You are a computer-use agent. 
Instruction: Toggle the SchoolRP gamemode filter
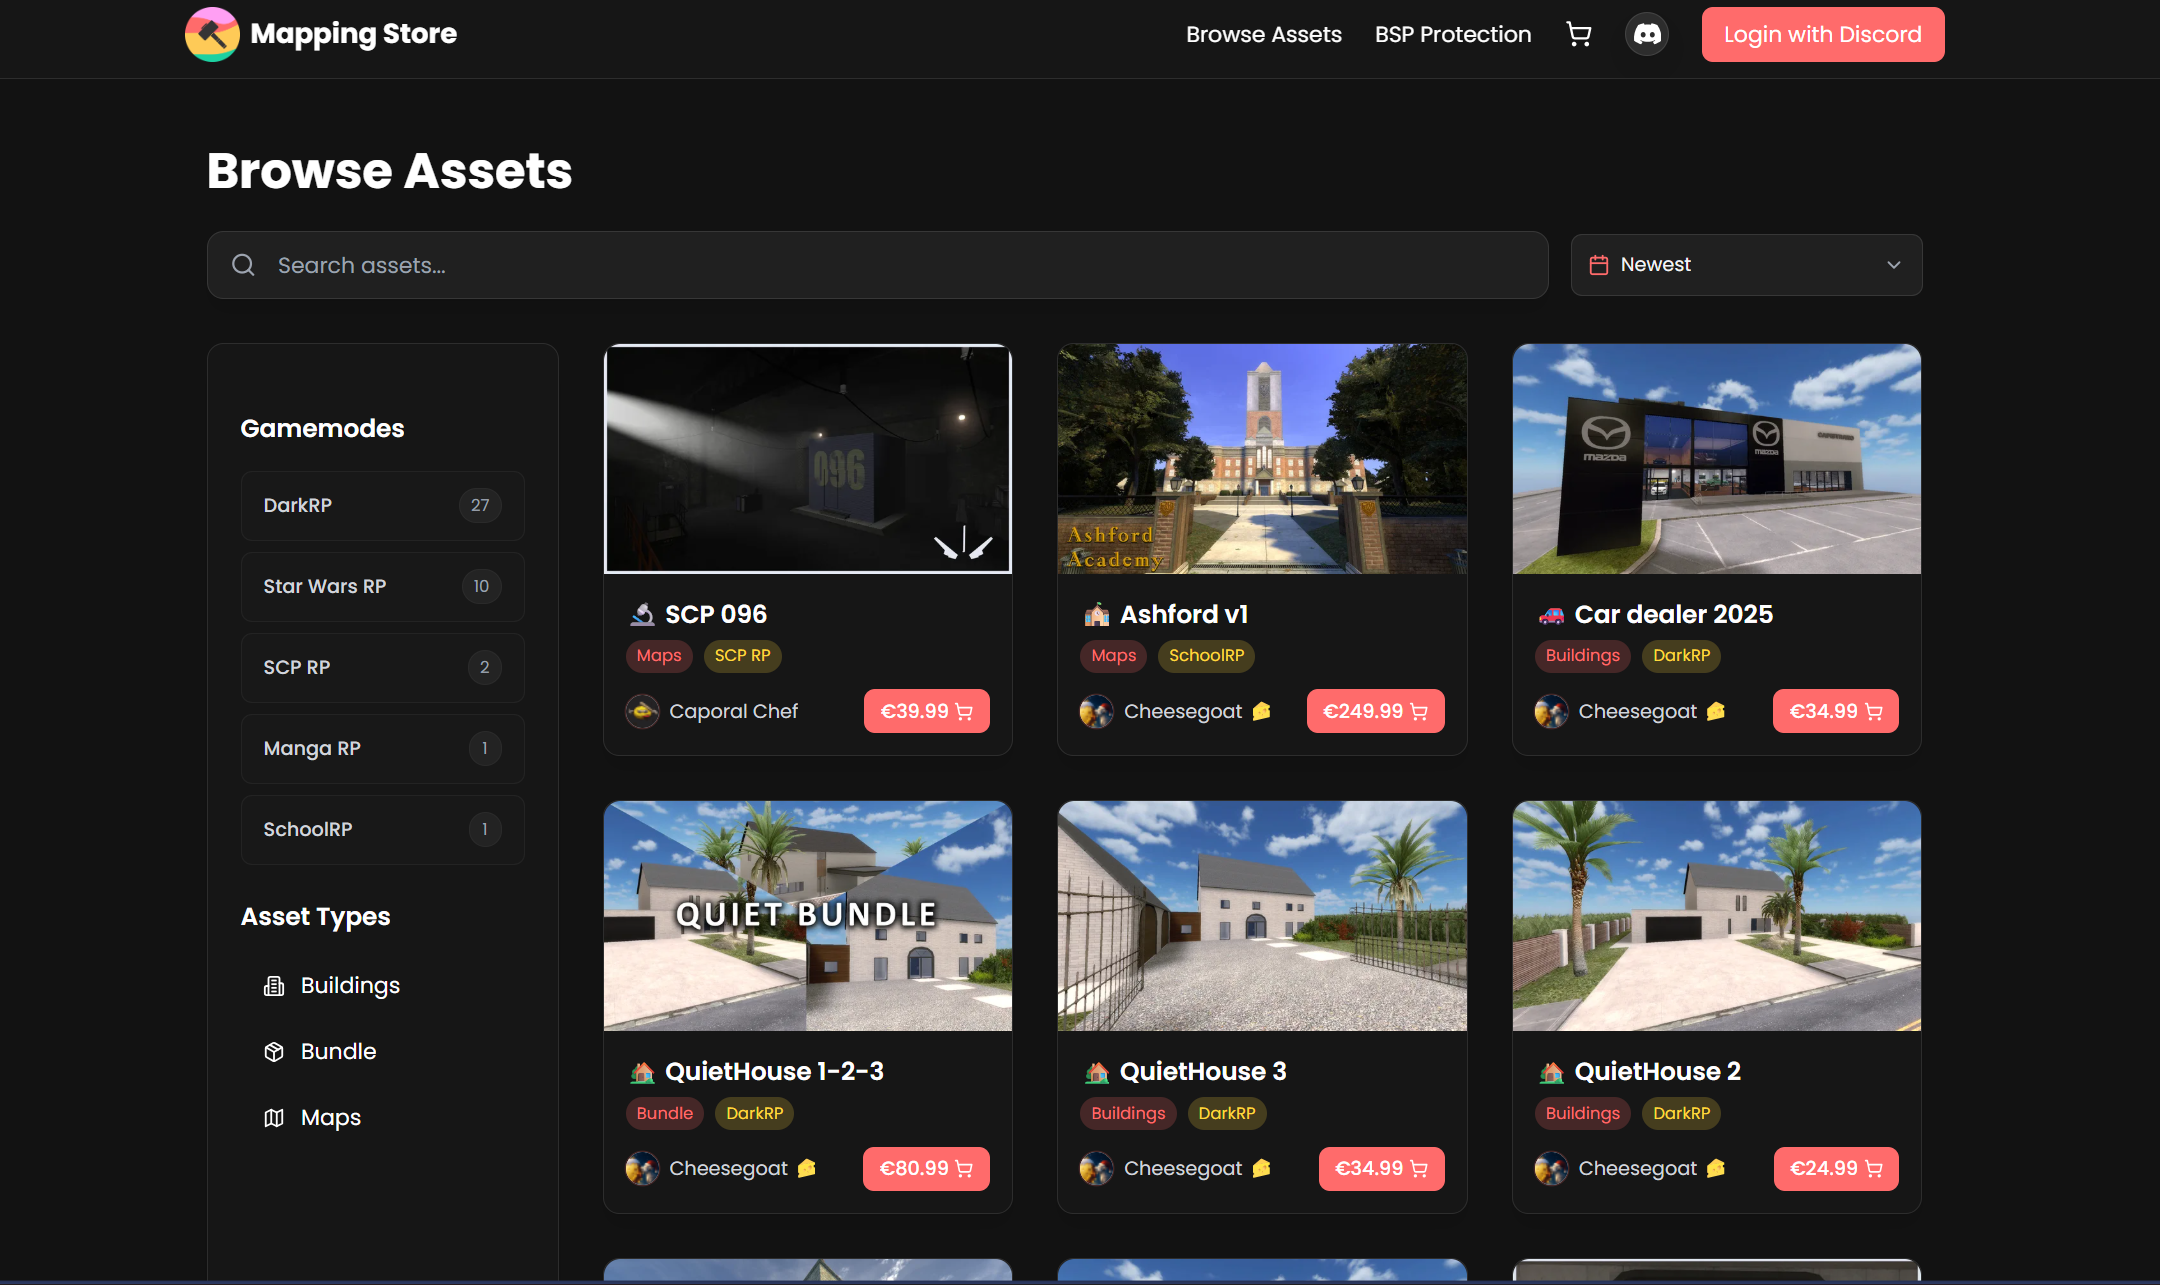pyautogui.click(x=382, y=830)
